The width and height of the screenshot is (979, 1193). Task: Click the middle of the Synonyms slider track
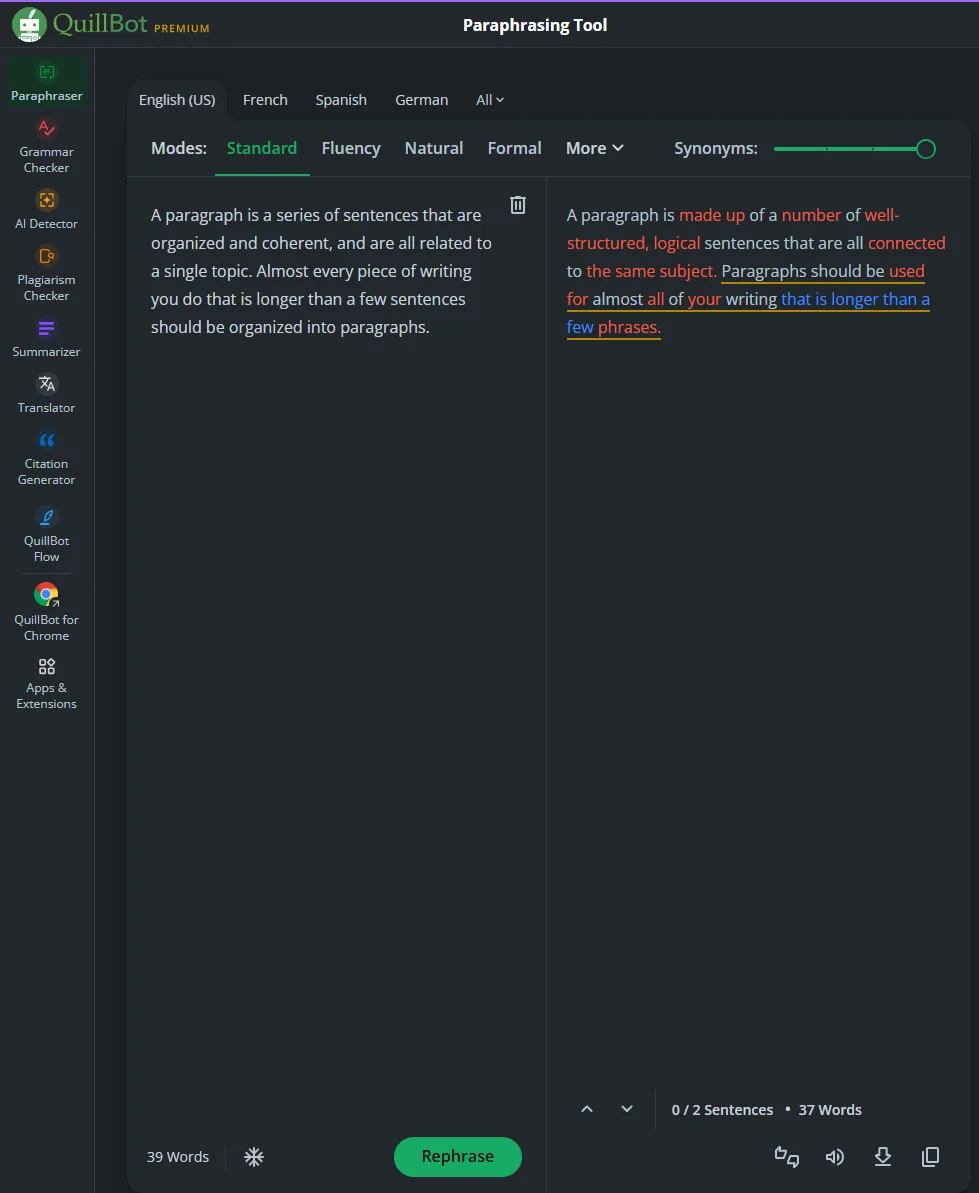click(850, 149)
